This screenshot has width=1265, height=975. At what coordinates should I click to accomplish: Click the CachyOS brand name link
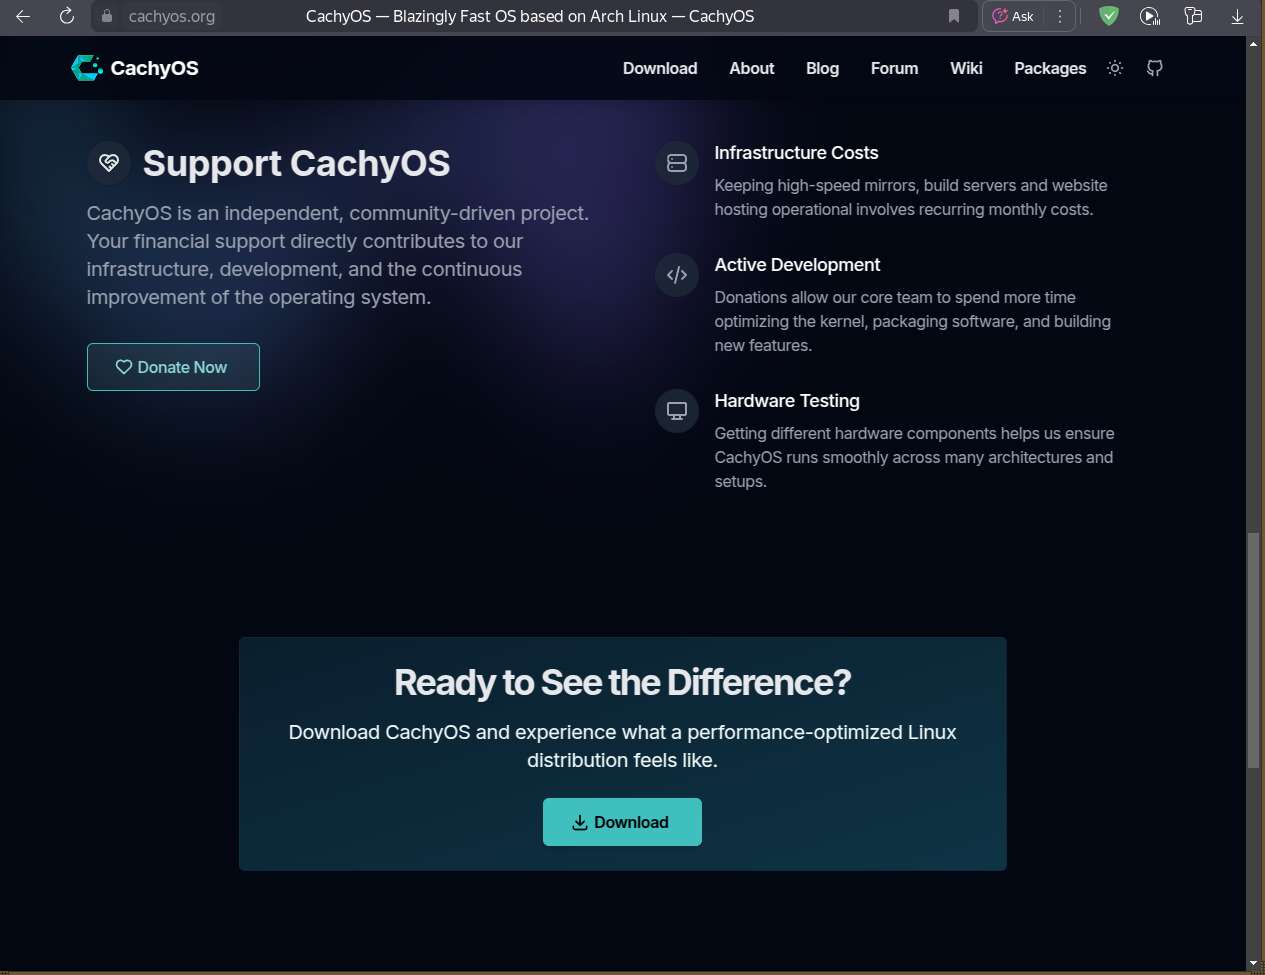coord(154,68)
